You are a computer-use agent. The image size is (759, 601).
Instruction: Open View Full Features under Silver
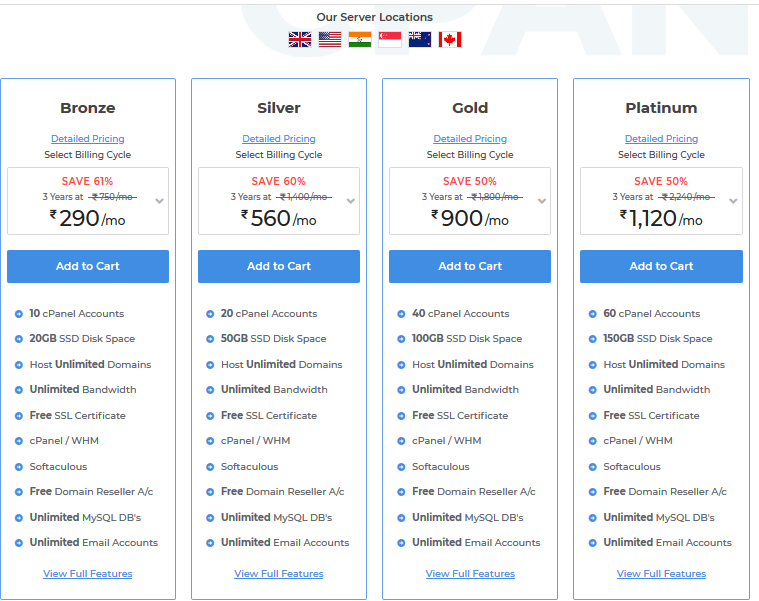(x=279, y=574)
